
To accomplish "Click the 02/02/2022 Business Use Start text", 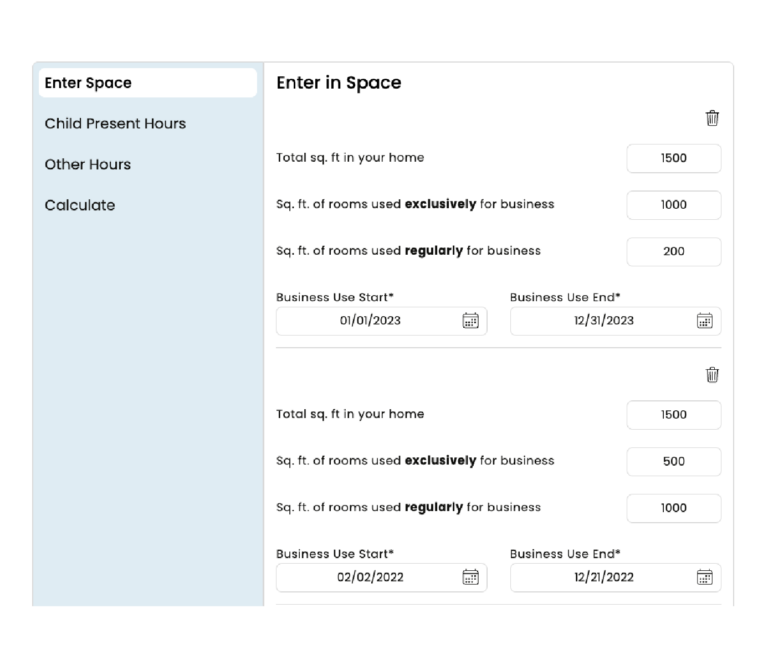I will 370,577.
